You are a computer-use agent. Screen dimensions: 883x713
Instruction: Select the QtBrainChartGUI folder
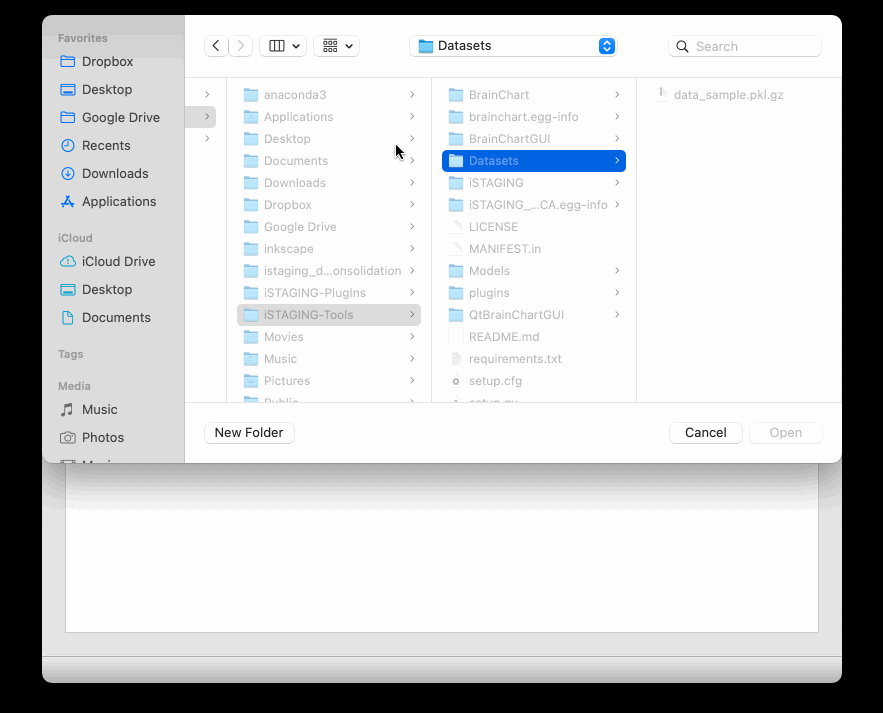(x=534, y=315)
